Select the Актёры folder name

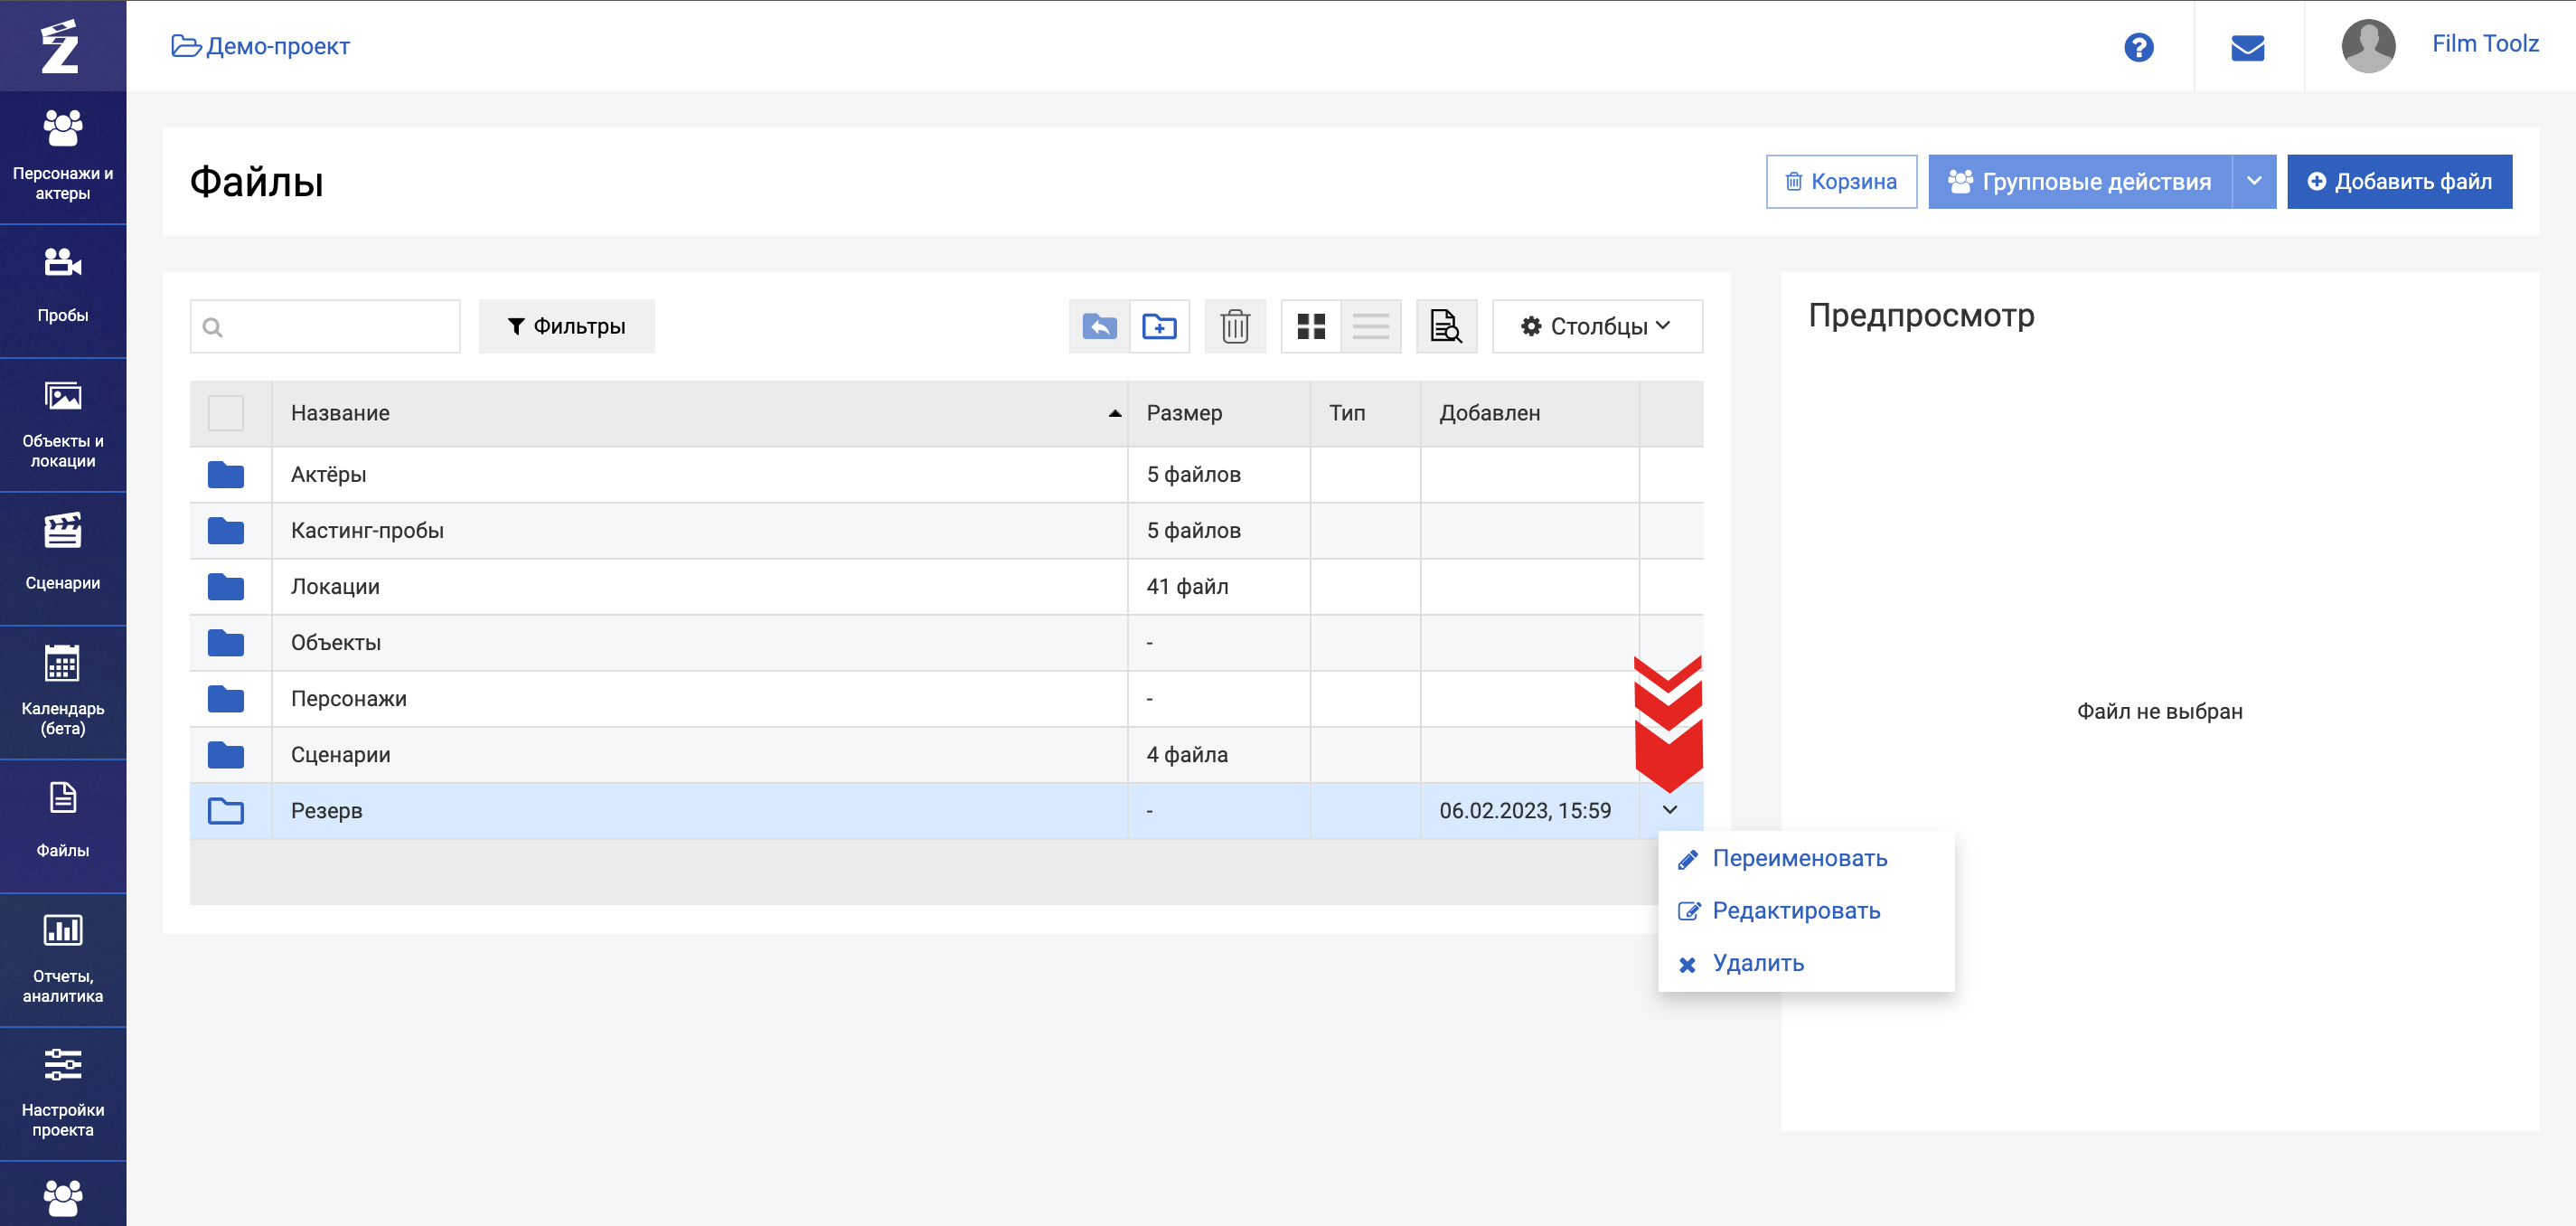328,474
